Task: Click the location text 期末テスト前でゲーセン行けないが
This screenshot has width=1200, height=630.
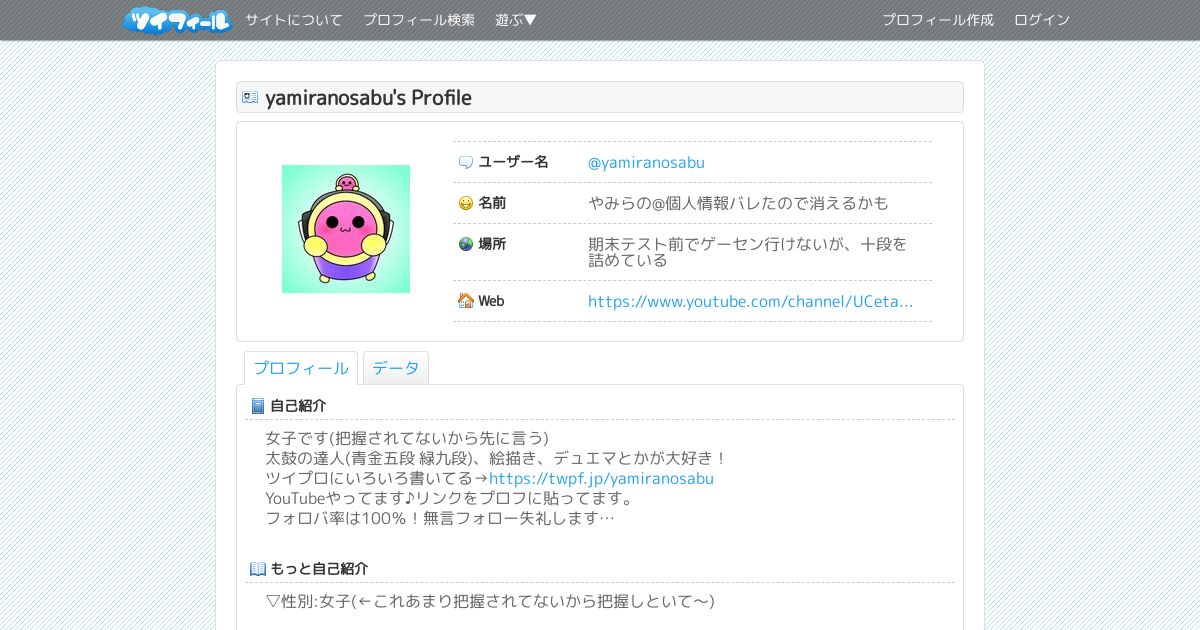Action: 715,244
